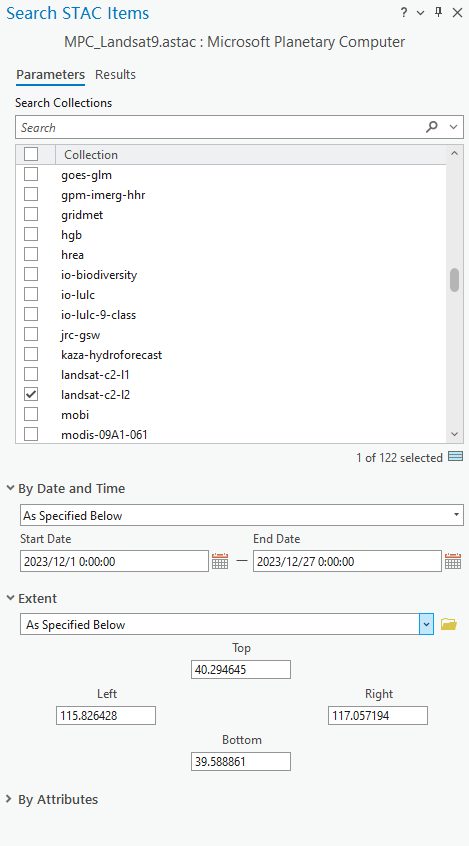Click the Extent browse folder icon
This screenshot has width=469, height=846.
[x=449, y=624]
